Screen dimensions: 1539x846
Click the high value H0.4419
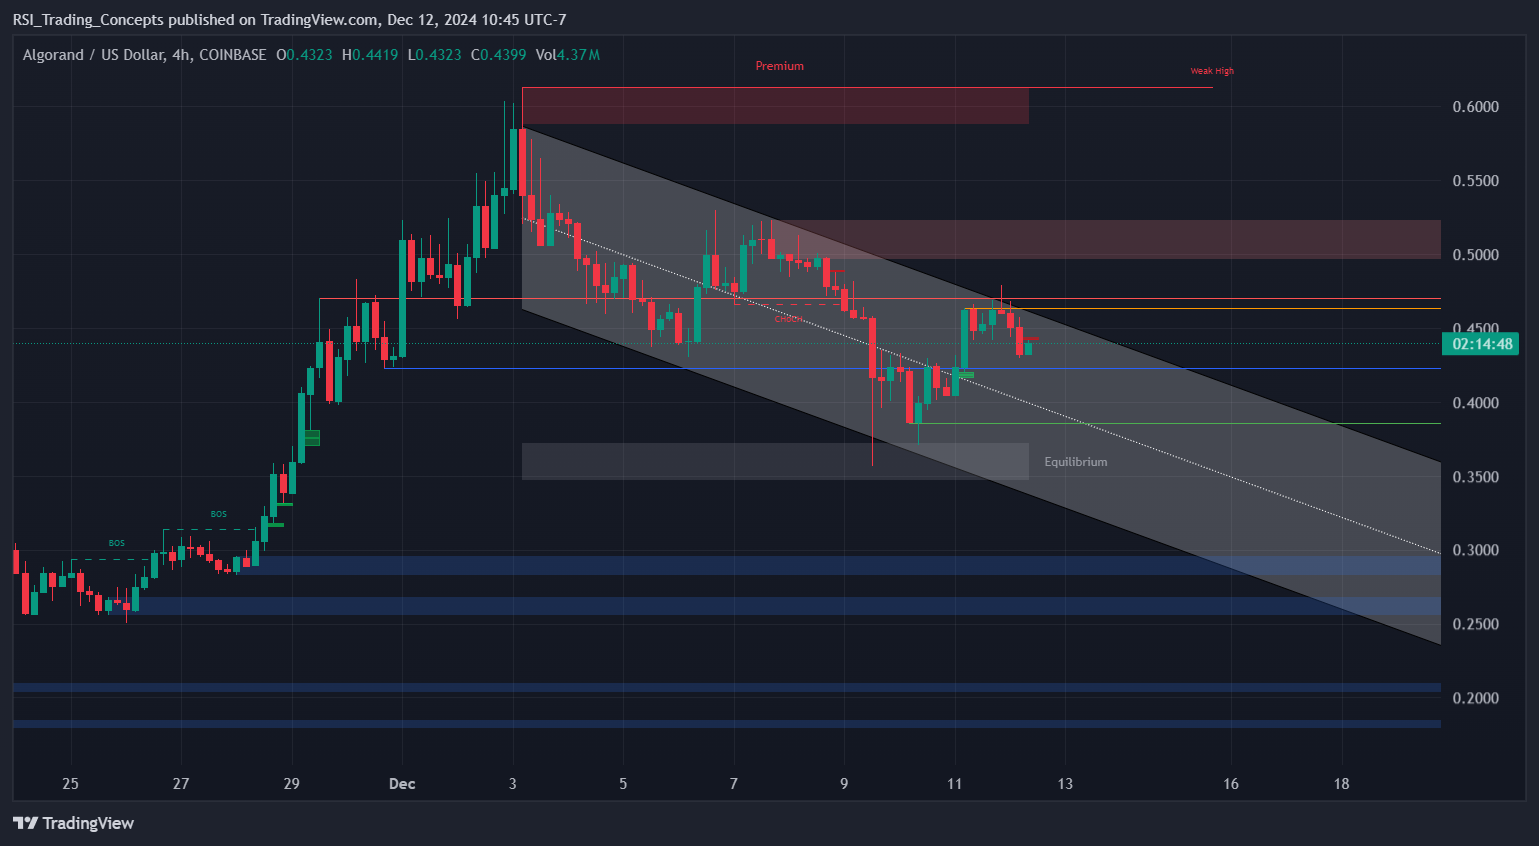click(x=370, y=55)
